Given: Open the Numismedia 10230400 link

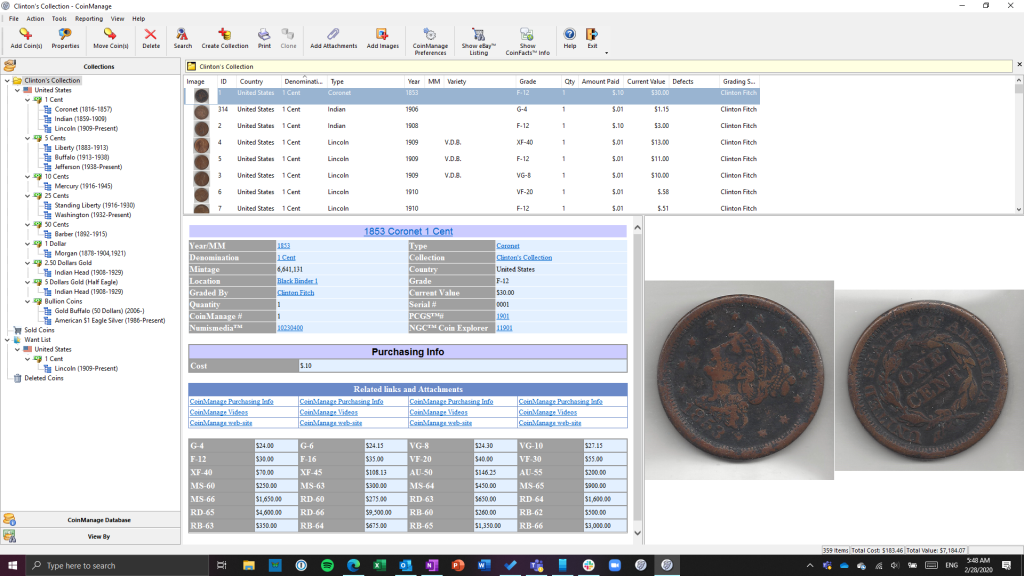Looking at the screenshot, I should (x=290, y=328).
